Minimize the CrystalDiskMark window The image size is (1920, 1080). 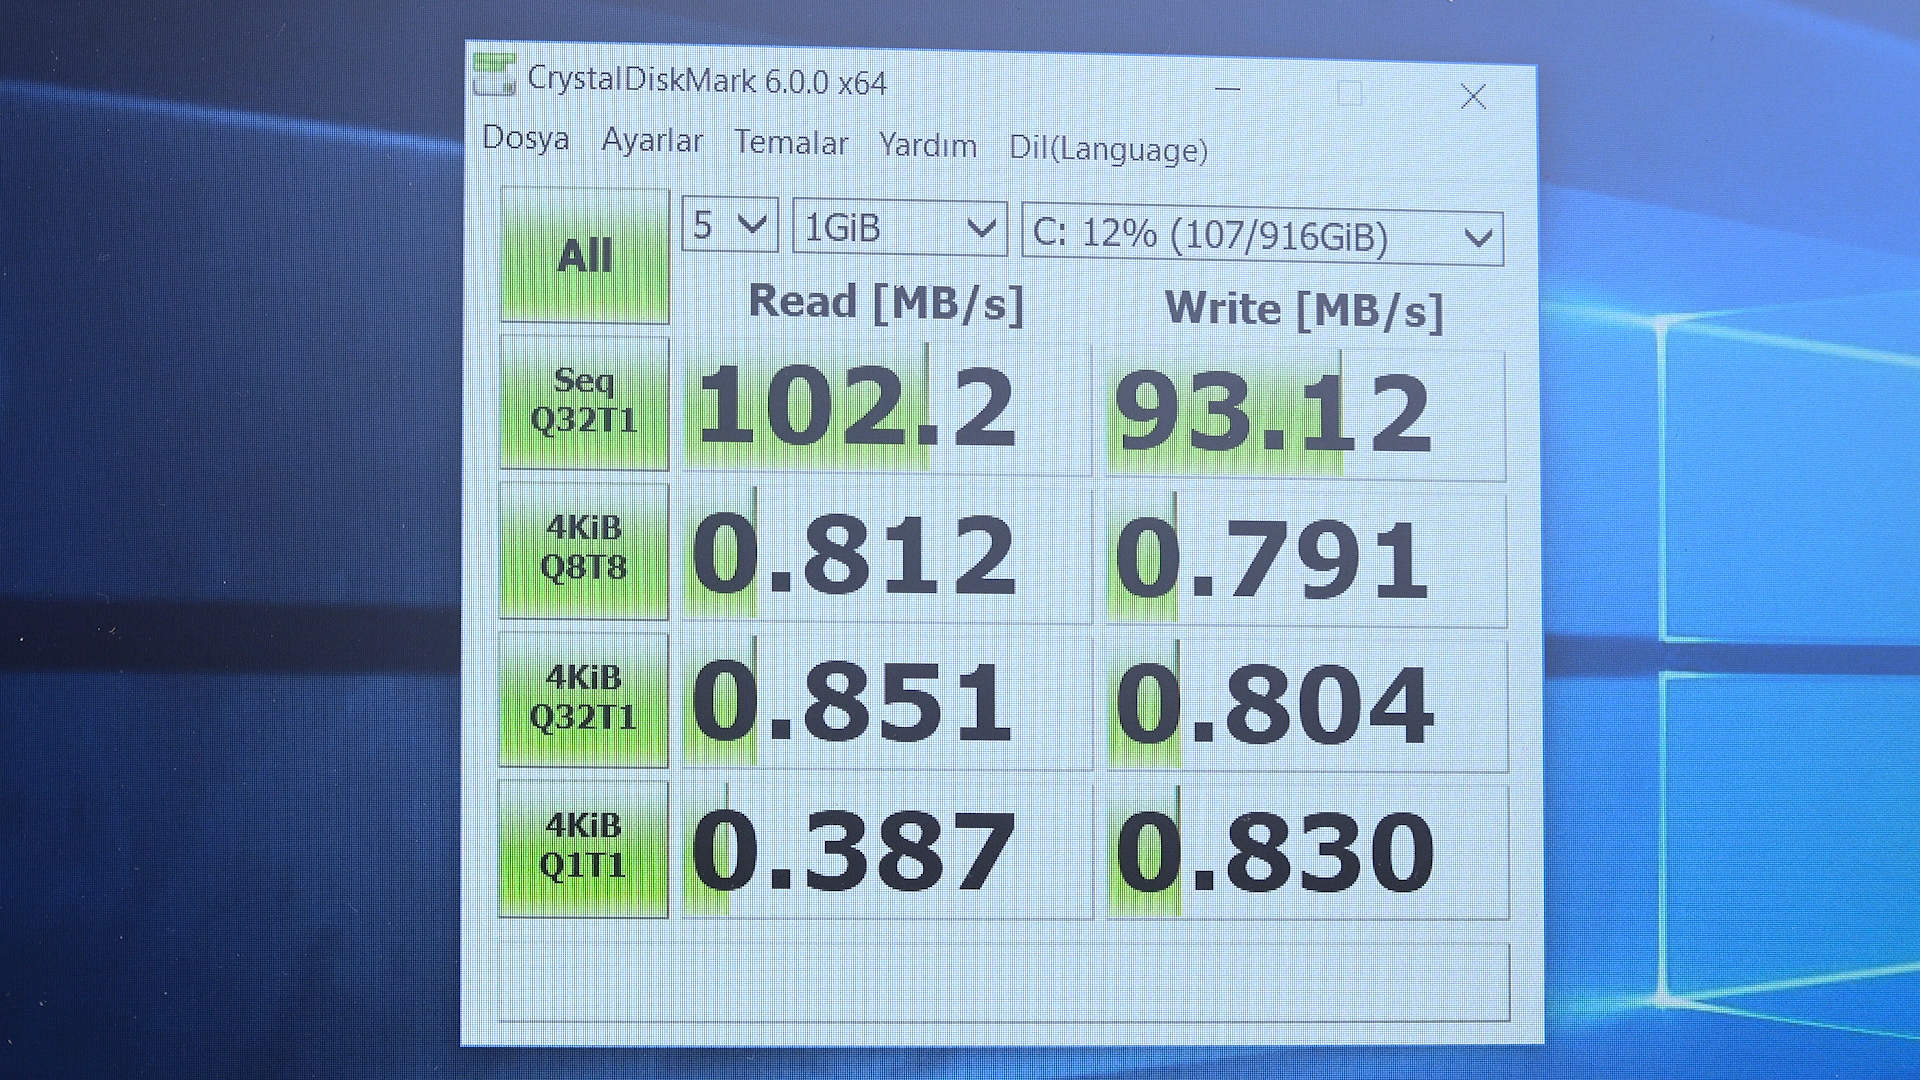pos(1228,90)
